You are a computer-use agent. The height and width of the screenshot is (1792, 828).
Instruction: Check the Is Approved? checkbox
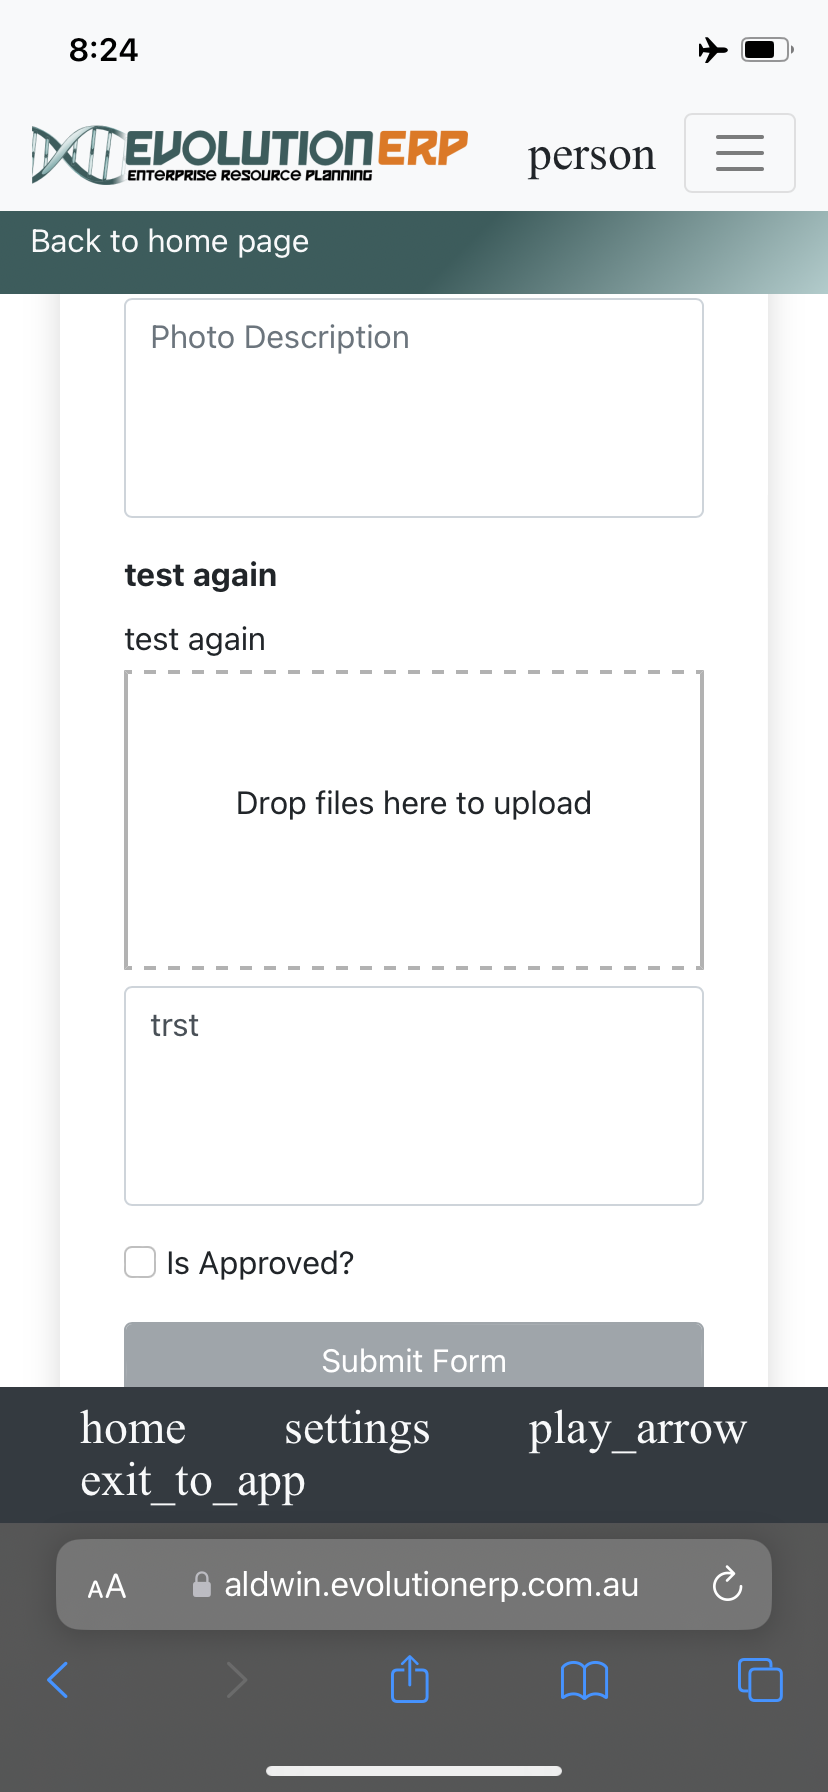140,1262
